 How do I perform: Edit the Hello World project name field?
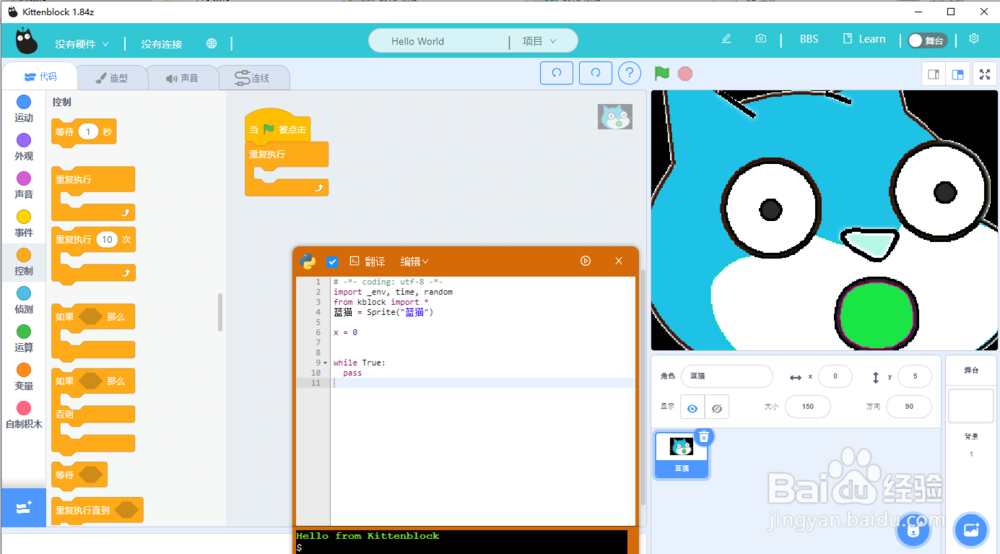point(439,41)
